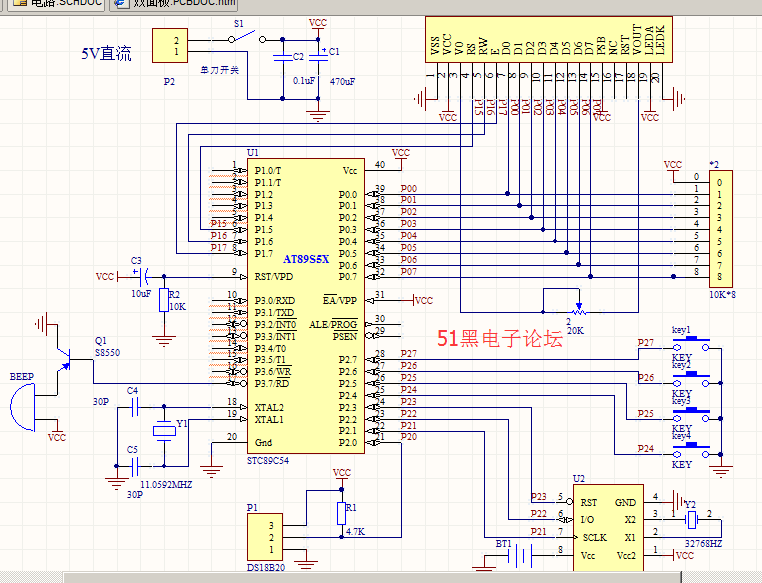The image size is (762, 583).
Task: Select the bottom KEY push button on P24
Action: (x=696, y=447)
